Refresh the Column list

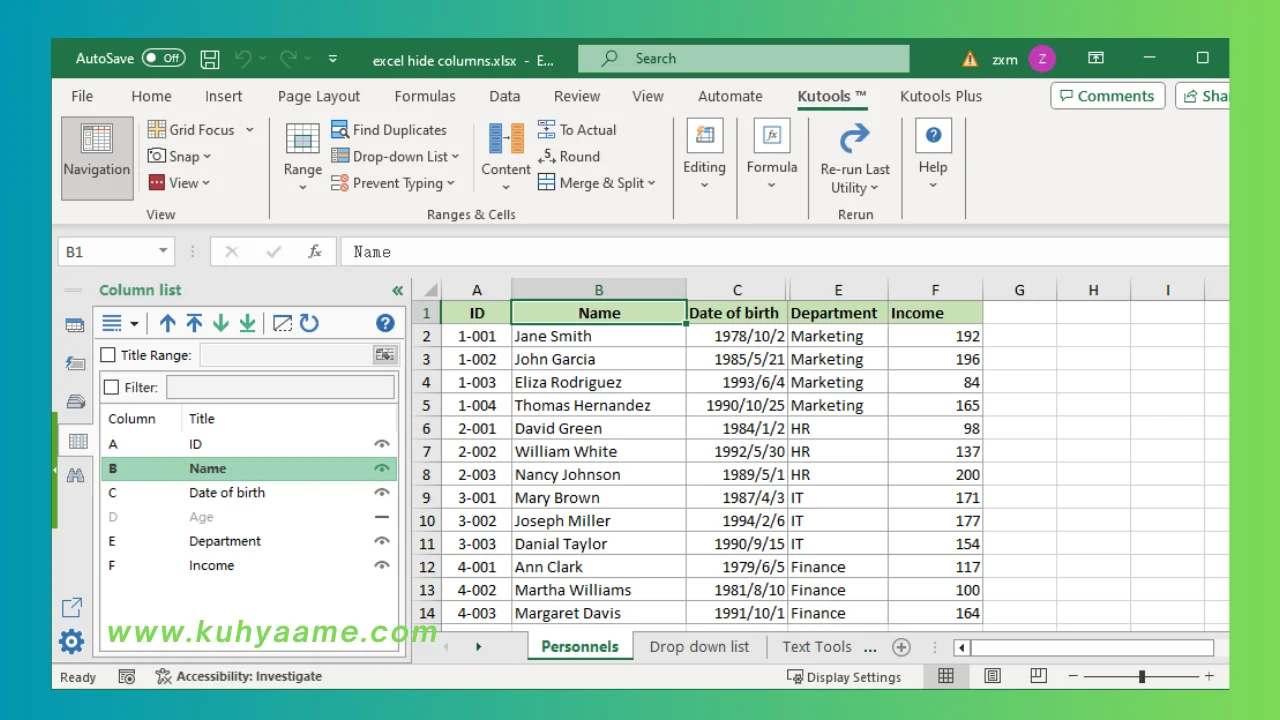309,323
